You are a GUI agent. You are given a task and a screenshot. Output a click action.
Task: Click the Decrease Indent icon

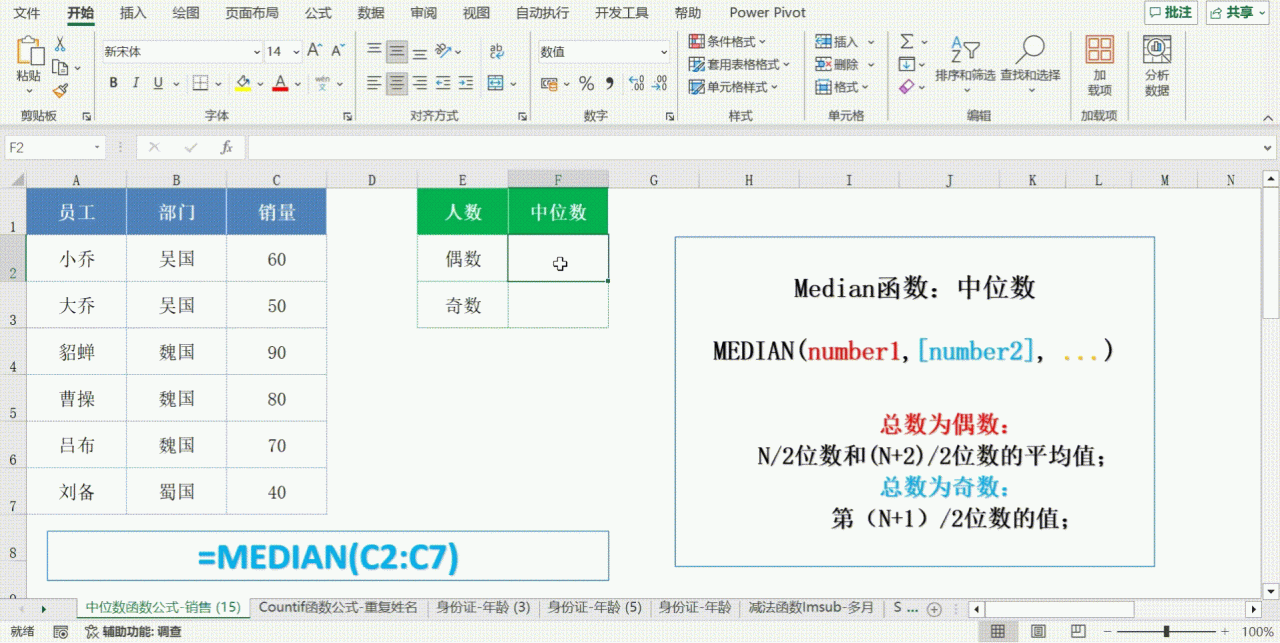(x=444, y=83)
